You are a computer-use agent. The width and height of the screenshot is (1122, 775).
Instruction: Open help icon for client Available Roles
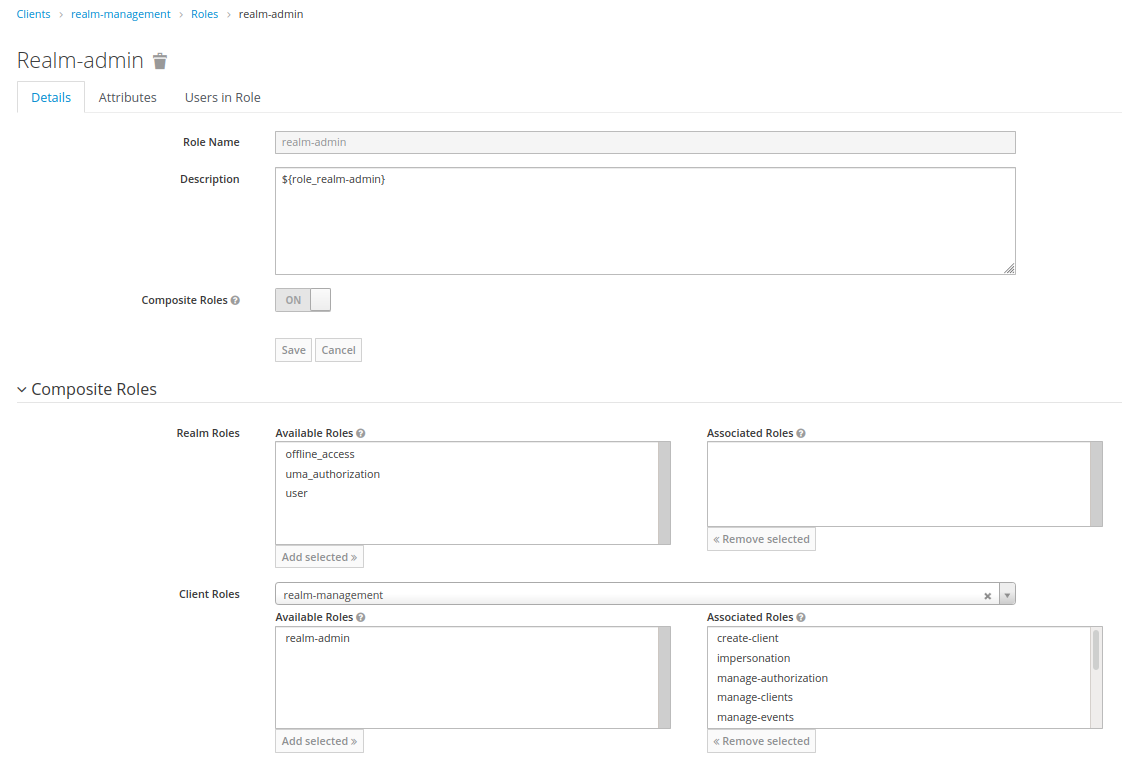[360, 616]
